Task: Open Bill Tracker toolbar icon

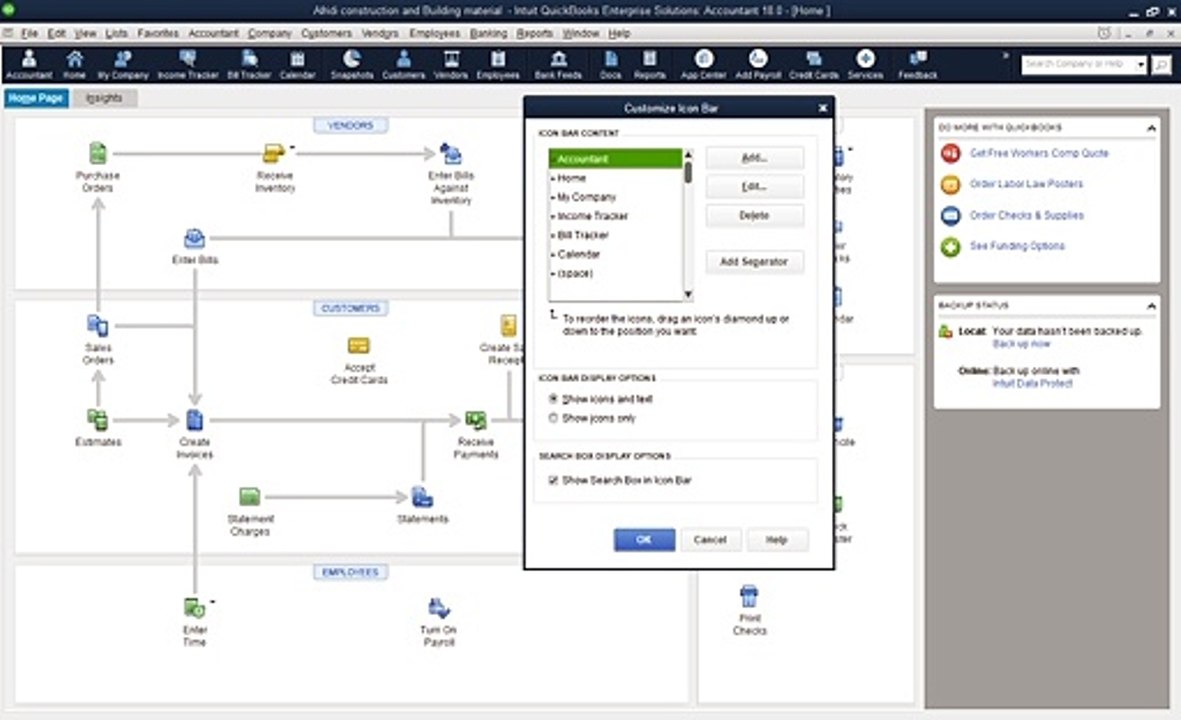Action: click(249, 64)
